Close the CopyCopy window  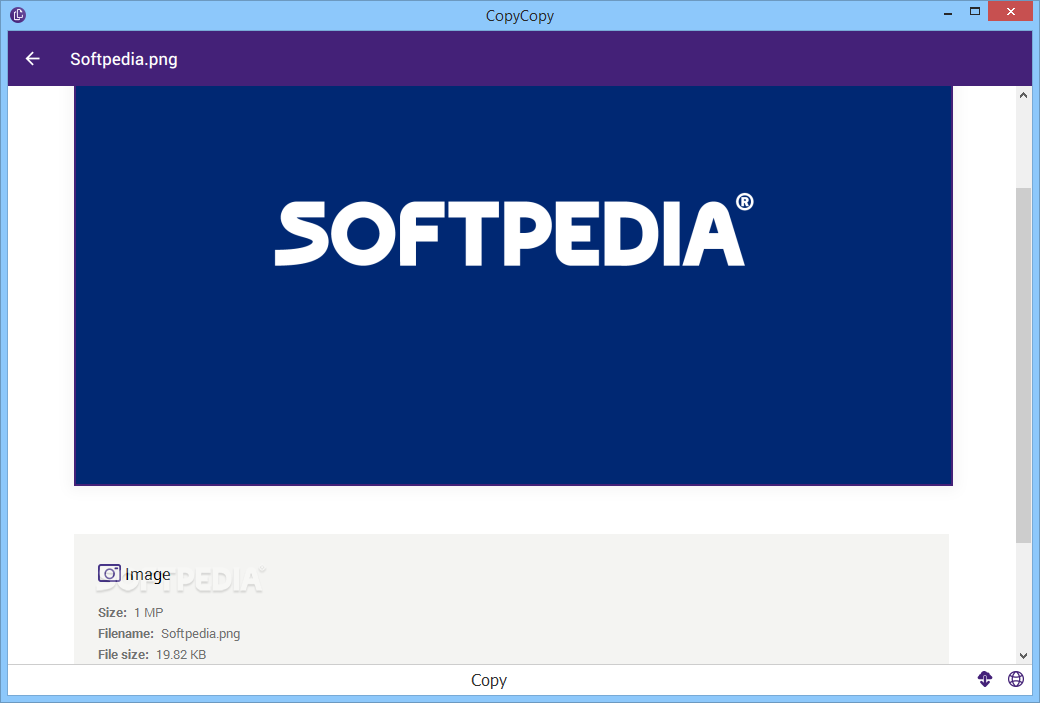(1010, 11)
